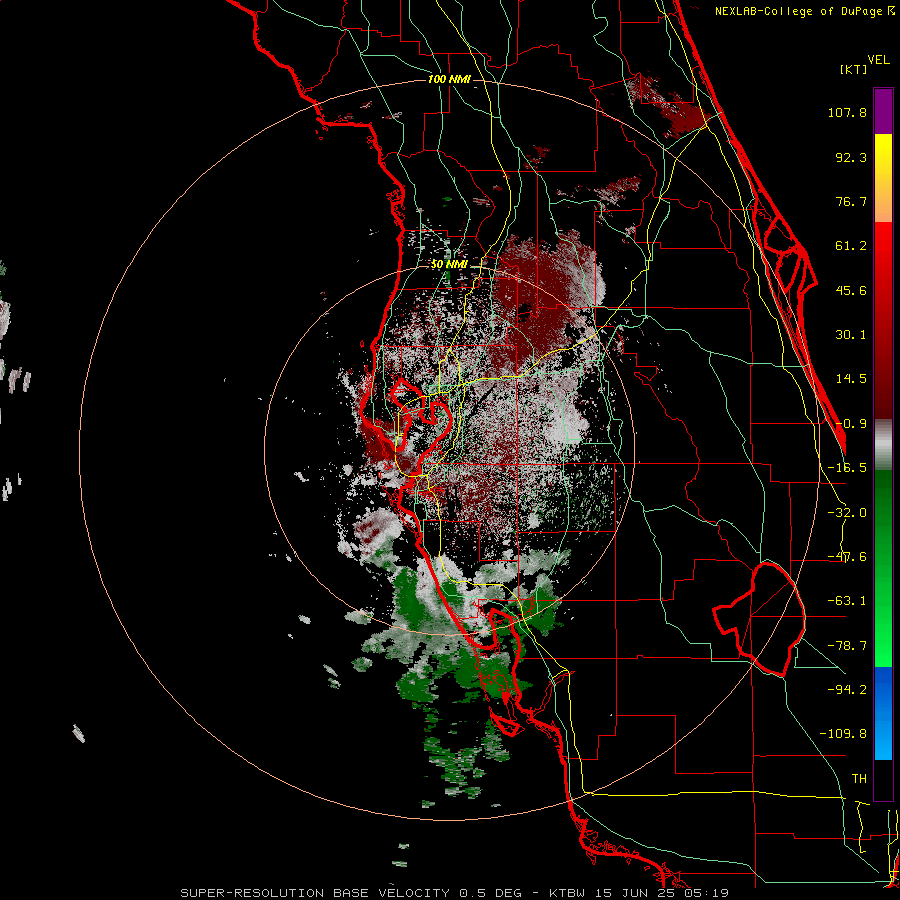Click the [KT] units label
This screenshot has height=900, width=900.
(x=854, y=69)
